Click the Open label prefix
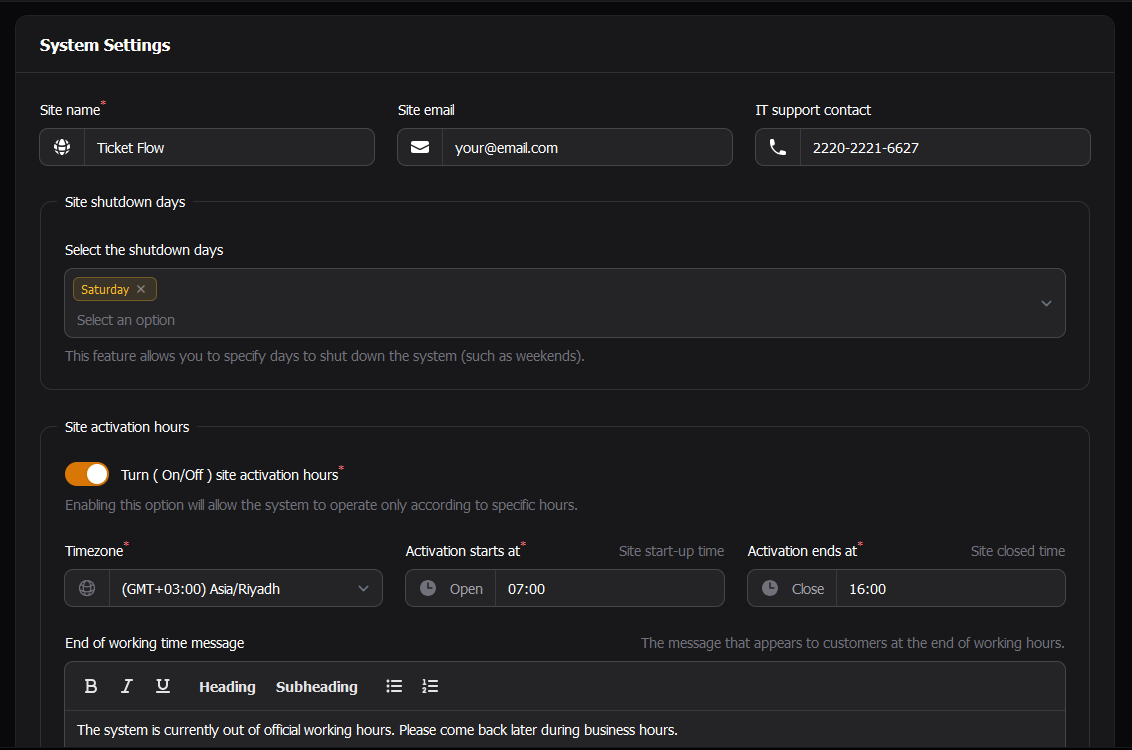 [466, 589]
